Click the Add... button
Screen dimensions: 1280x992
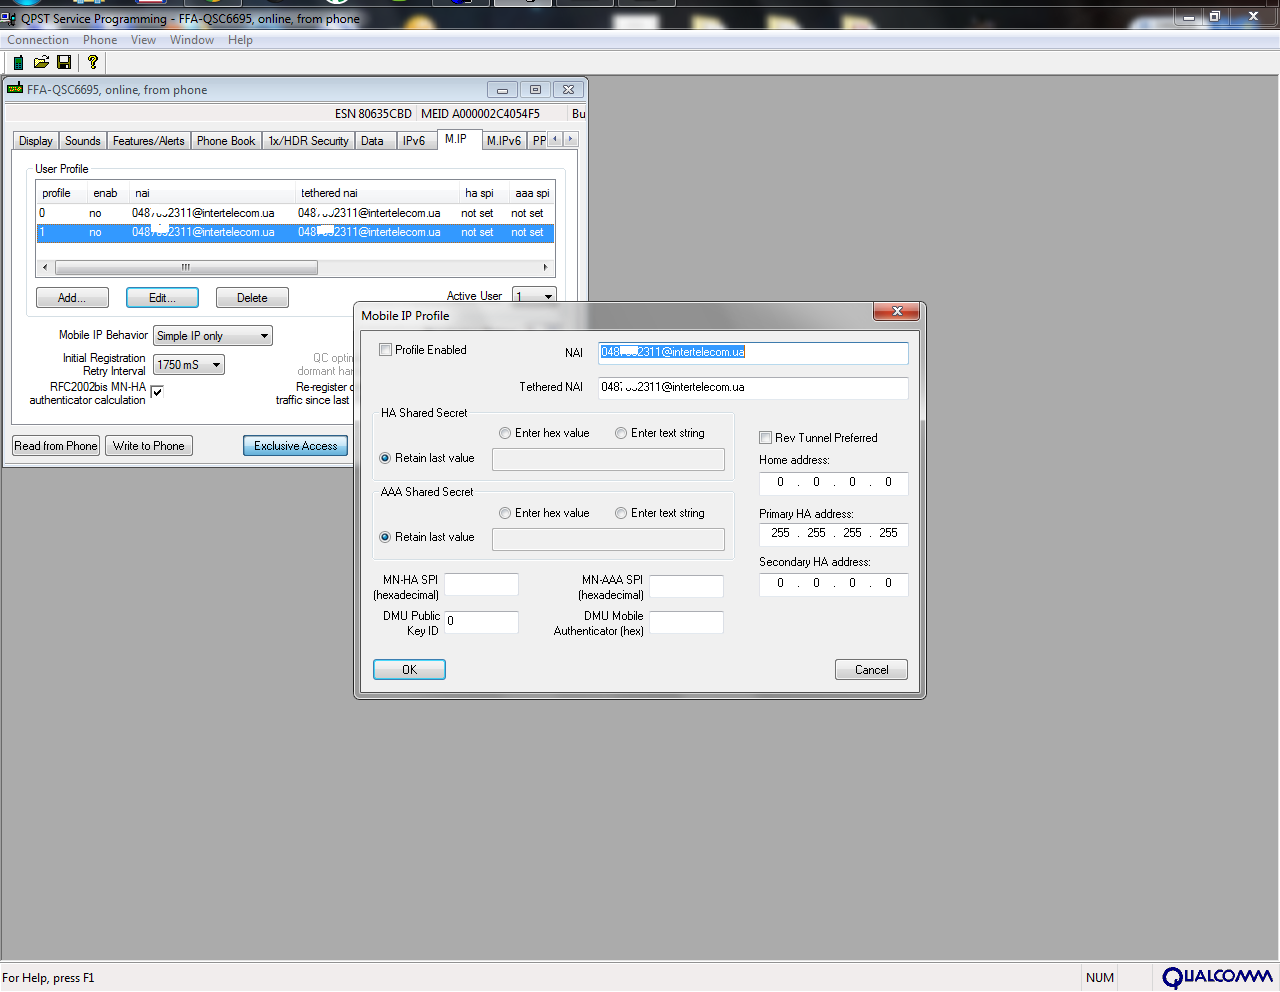tap(72, 298)
